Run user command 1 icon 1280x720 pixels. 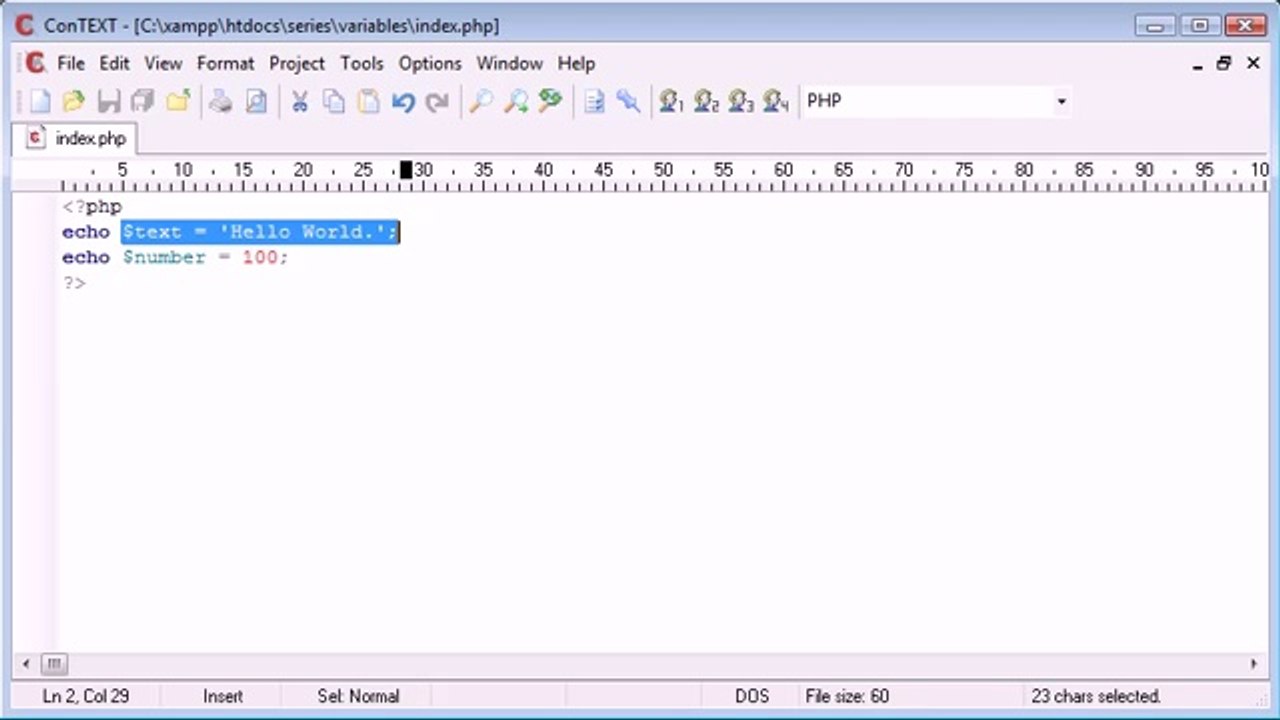pos(671,101)
